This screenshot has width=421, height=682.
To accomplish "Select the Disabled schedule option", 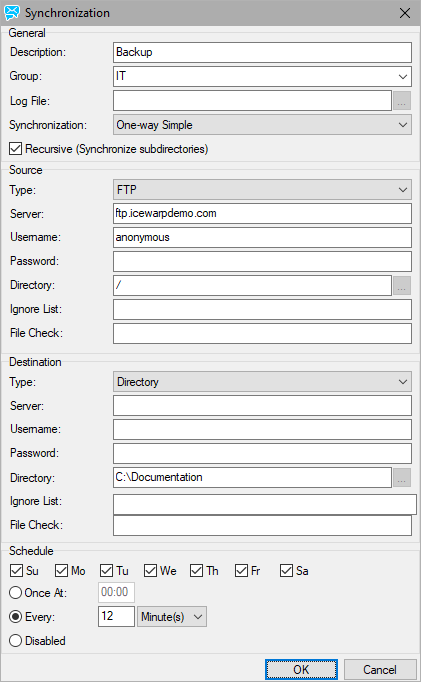I will coord(15,641).
